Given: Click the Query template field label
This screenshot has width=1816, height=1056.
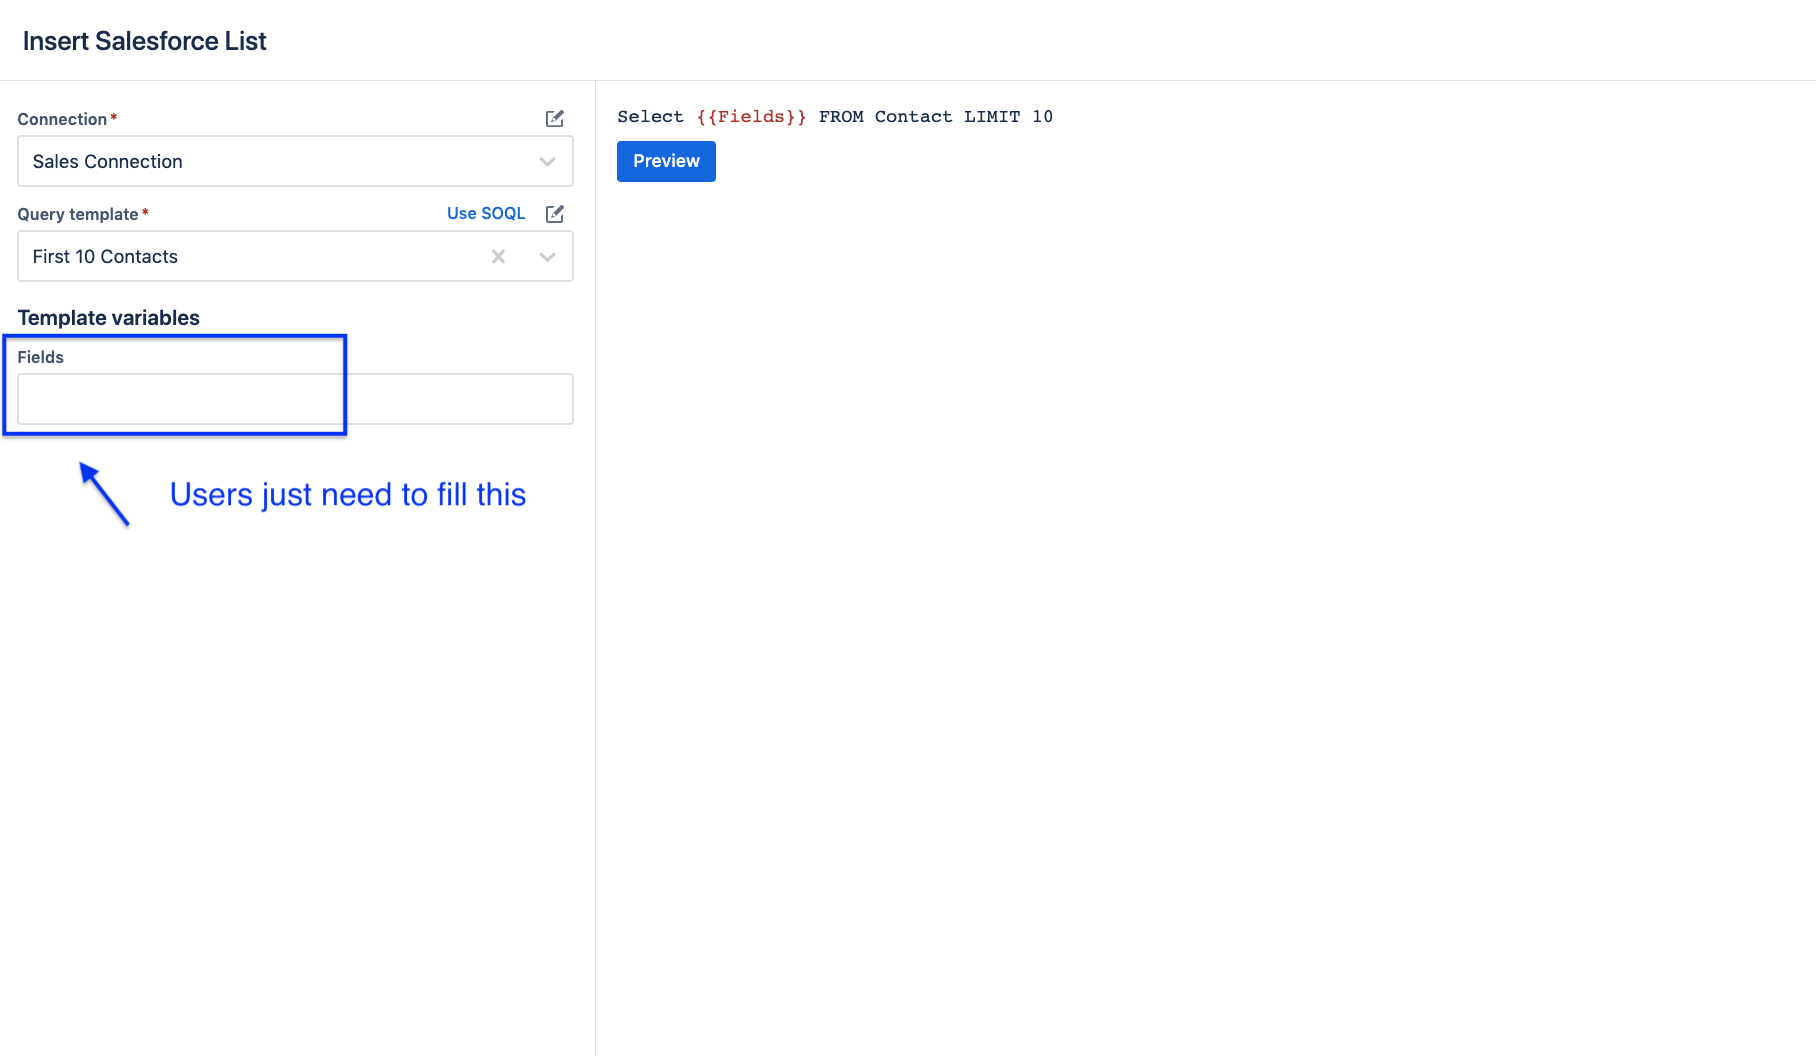Looking at the screenshot, I should pyautogui.click(x=78, y=214).
